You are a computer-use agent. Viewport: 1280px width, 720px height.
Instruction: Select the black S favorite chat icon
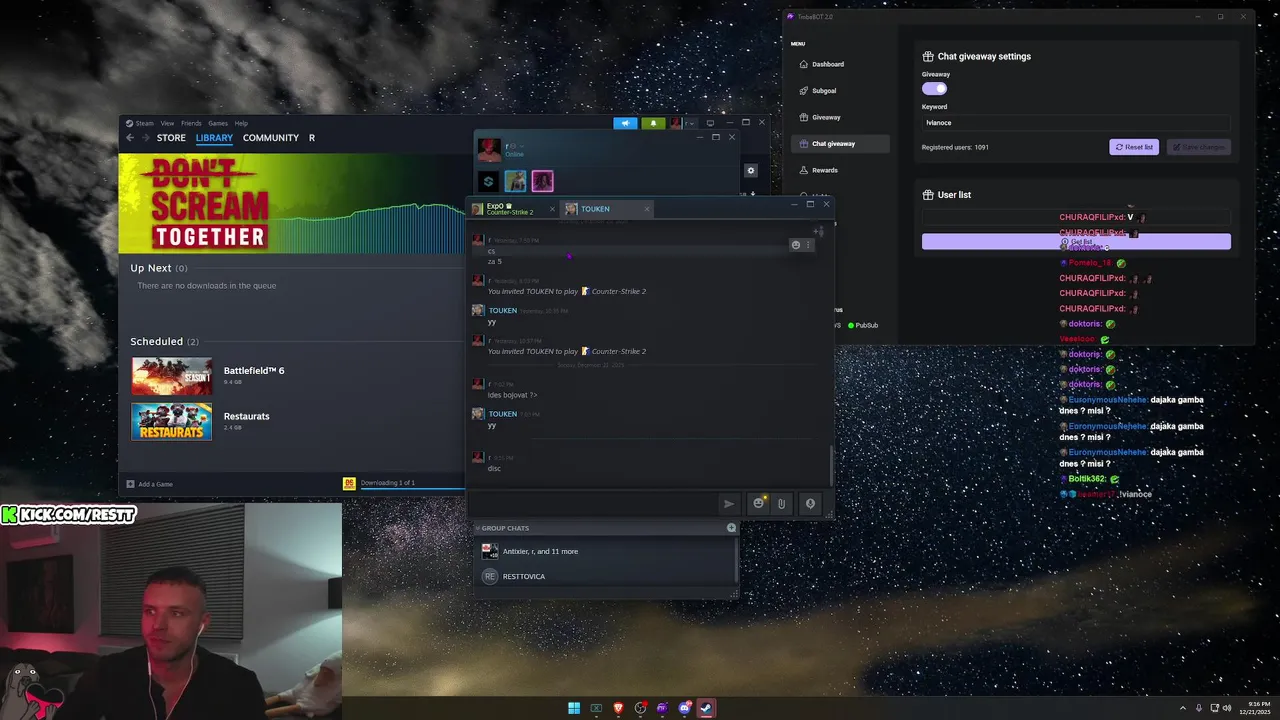(x=488, y=181)
